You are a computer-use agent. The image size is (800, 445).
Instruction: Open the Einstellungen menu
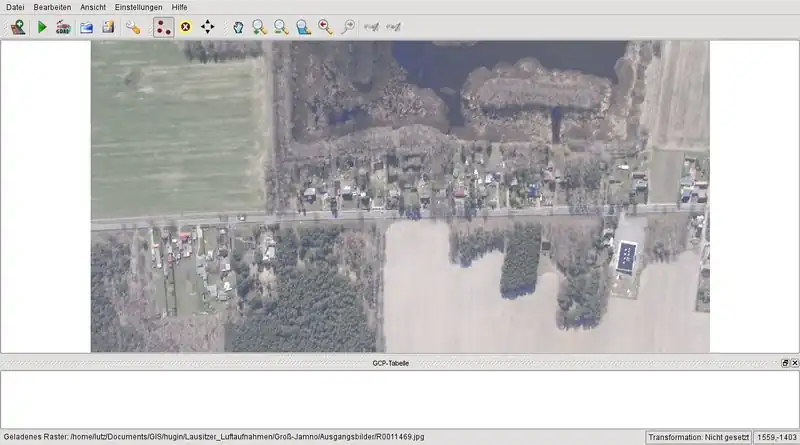[x=138, y=7]
